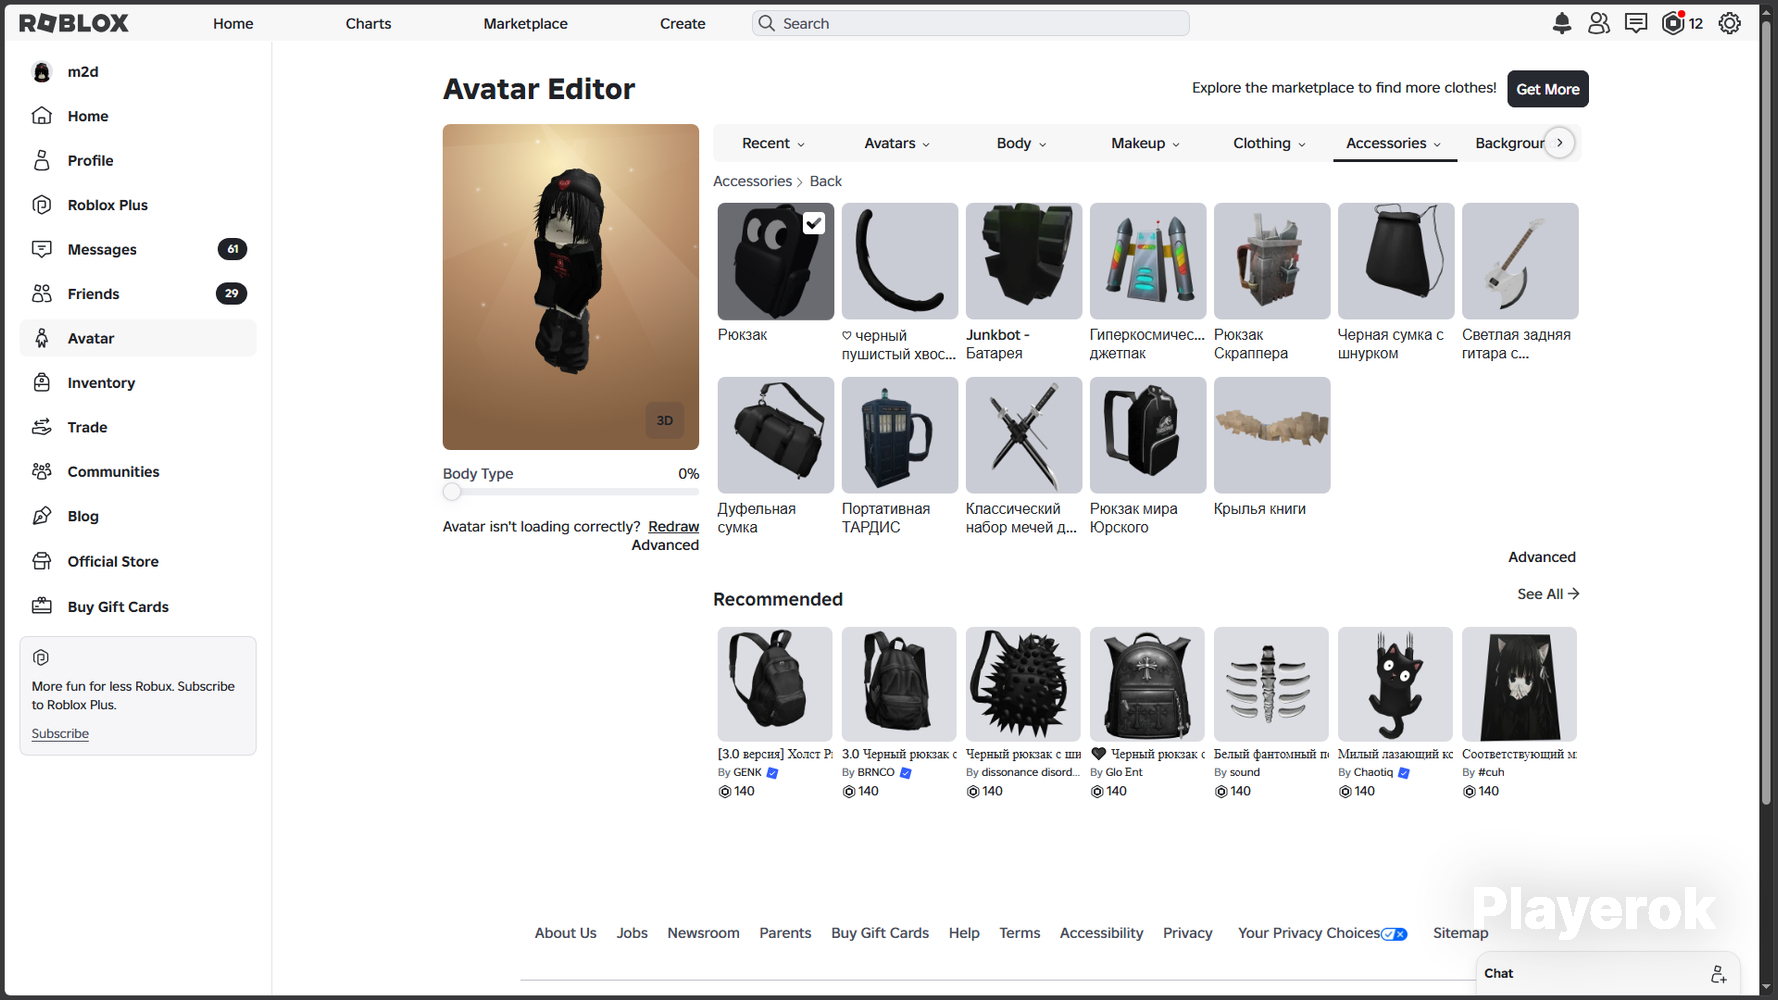
Task: Click the Buy Gift Cards icon in sidebar
Action: point(42,606)
